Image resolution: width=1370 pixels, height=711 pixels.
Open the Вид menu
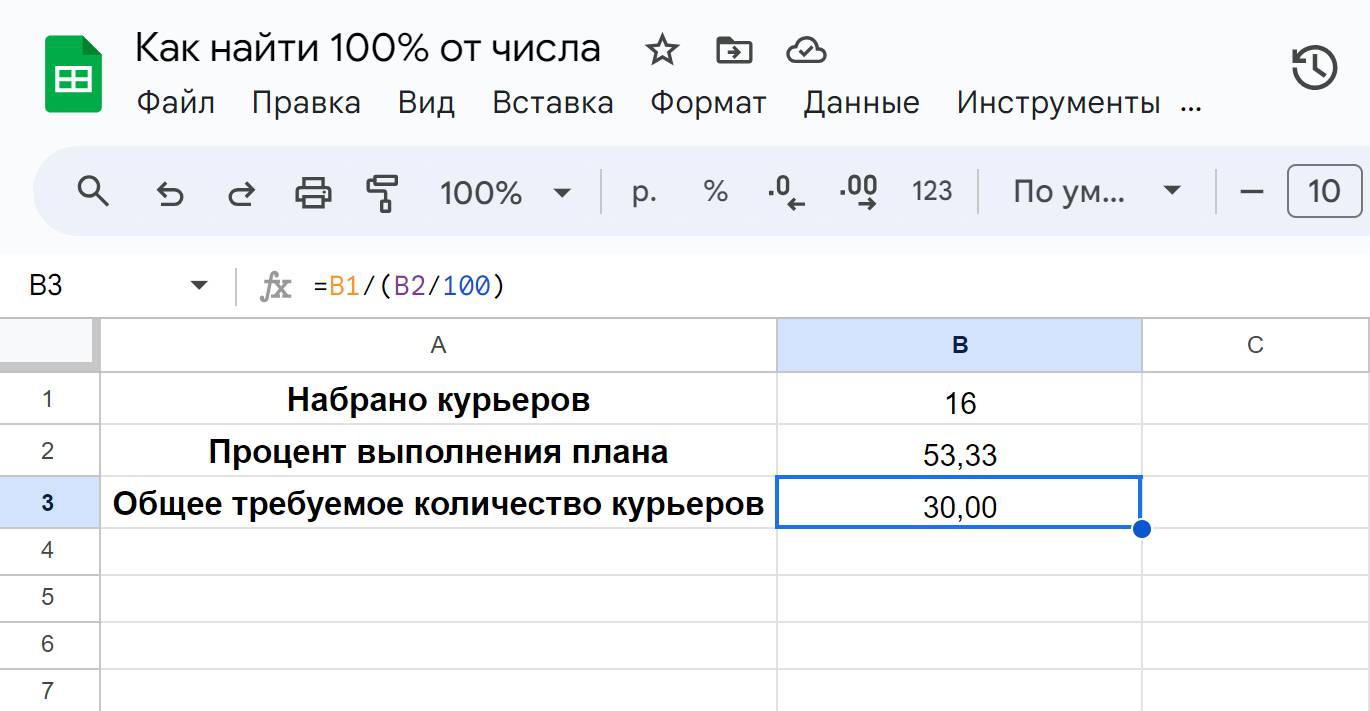426,102
